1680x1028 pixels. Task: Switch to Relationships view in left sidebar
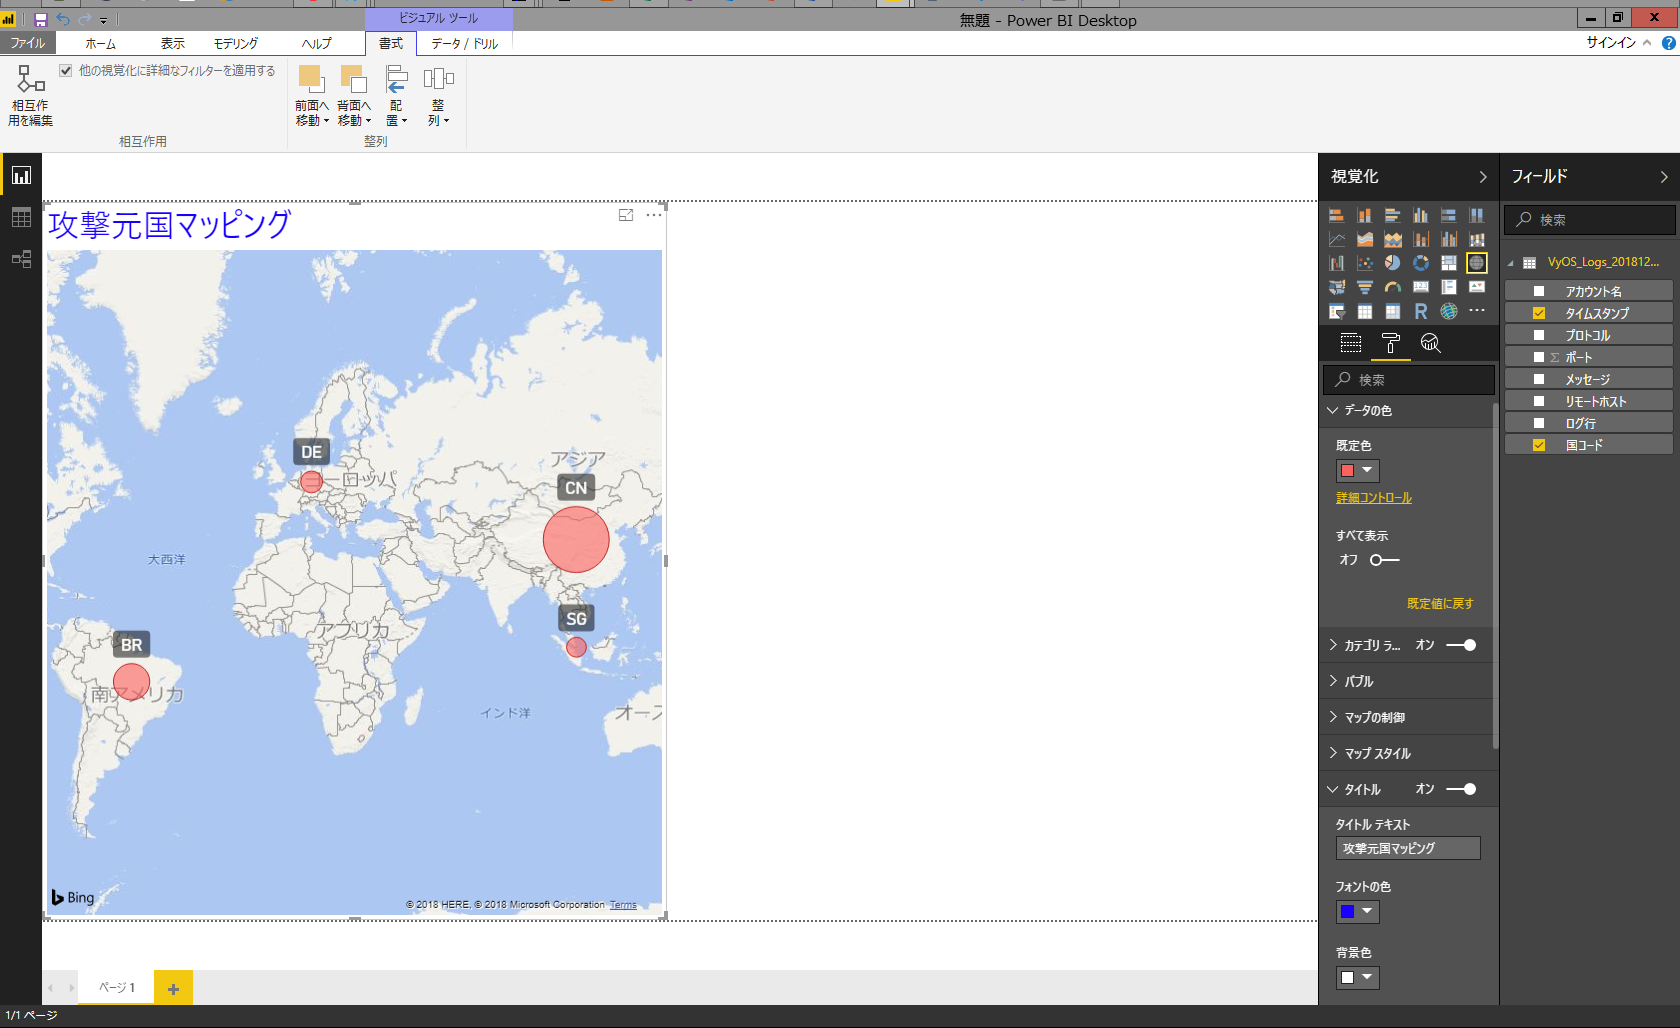(21, 259)
